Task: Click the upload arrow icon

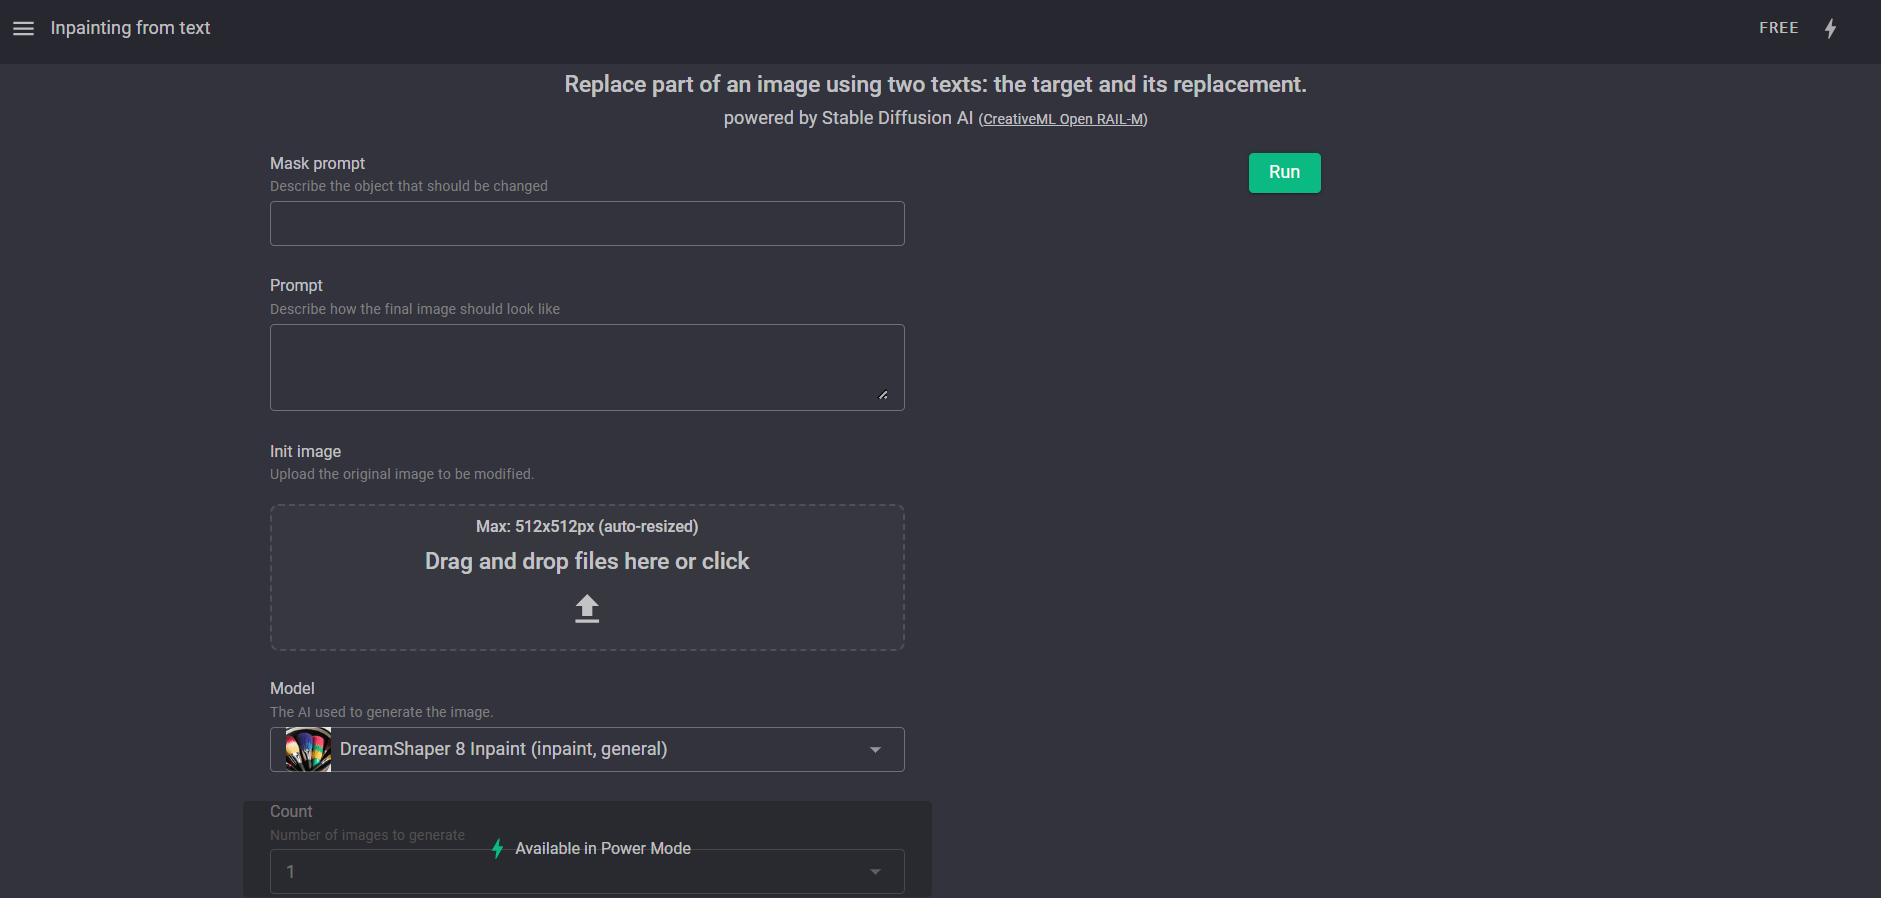Action: 587,608
